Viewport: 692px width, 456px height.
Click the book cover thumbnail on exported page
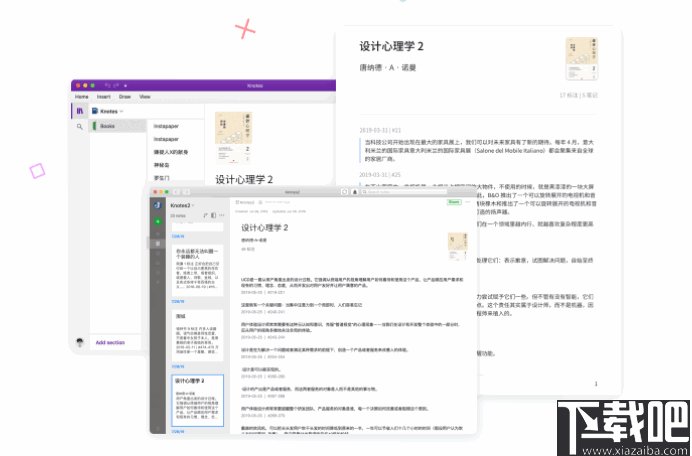pos(582,58)
